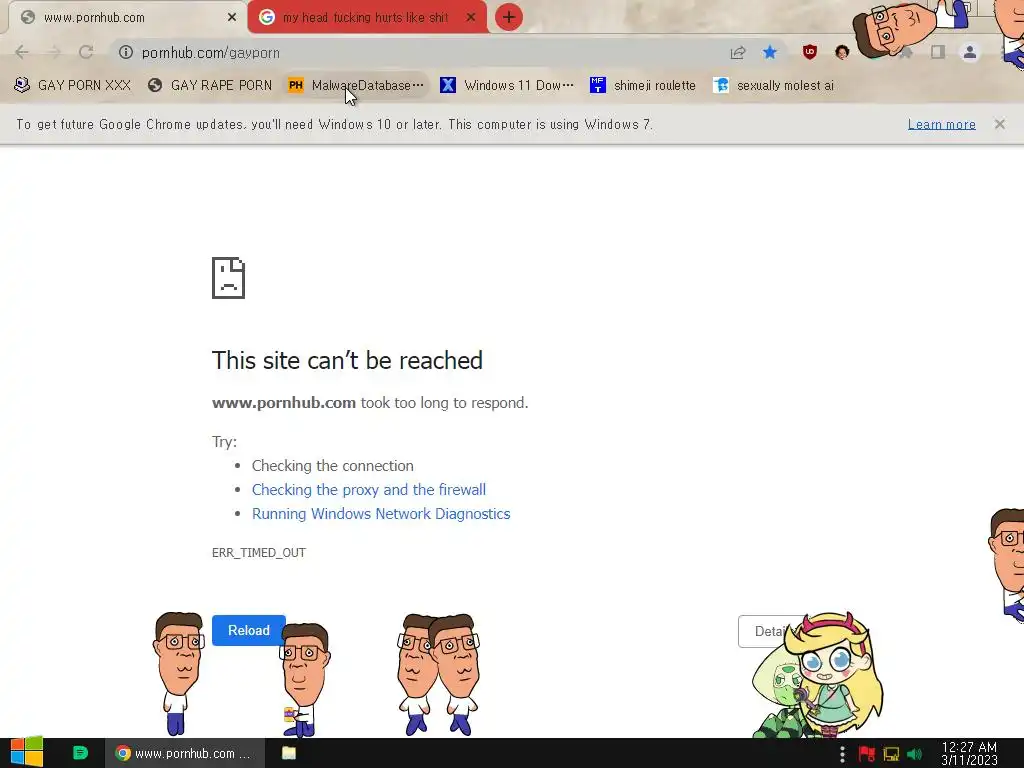Open the shimeji roulette bookmark
1024x768 pixels.
(x=643, y=86)
